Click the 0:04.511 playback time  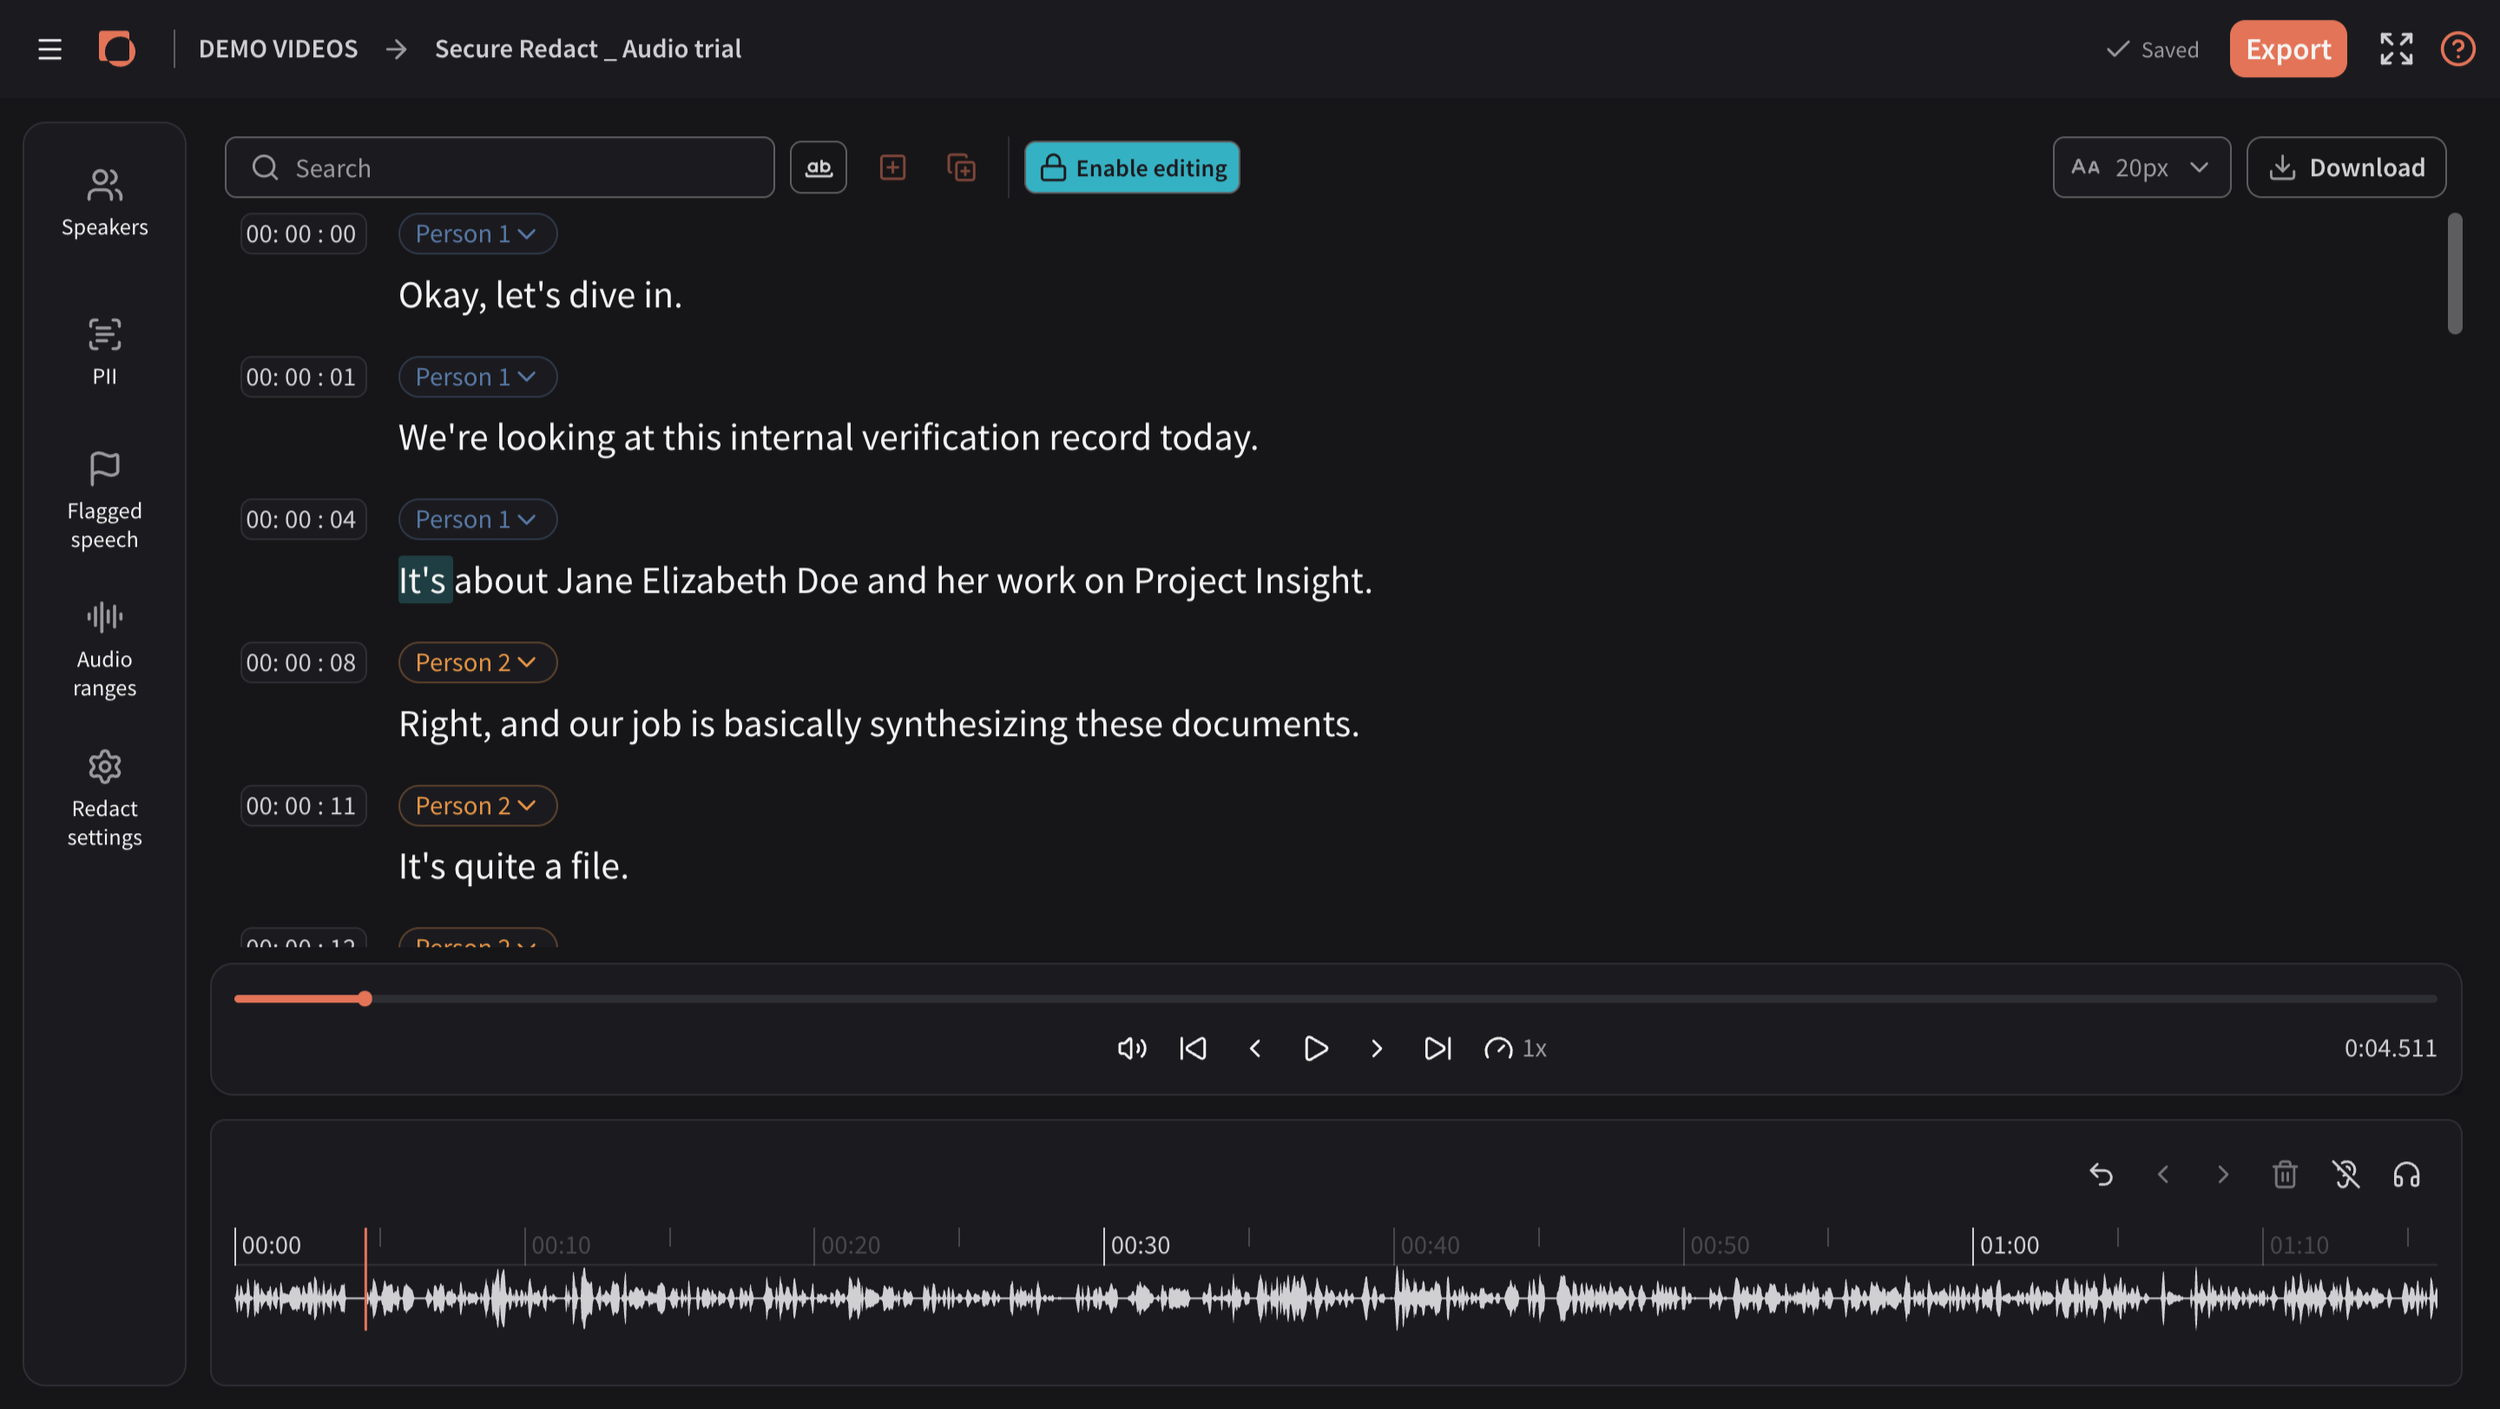coord(2390,1048)
